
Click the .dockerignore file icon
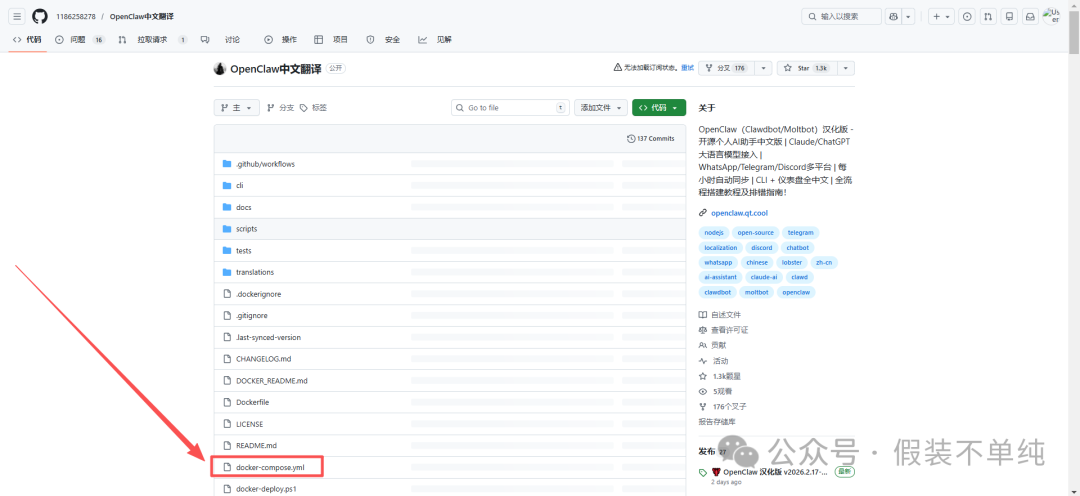pos(227,294)
